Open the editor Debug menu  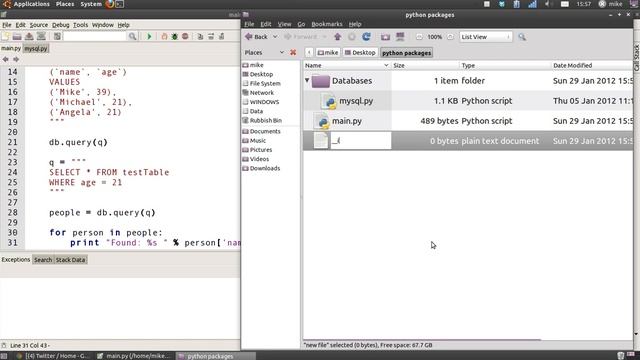60,25
